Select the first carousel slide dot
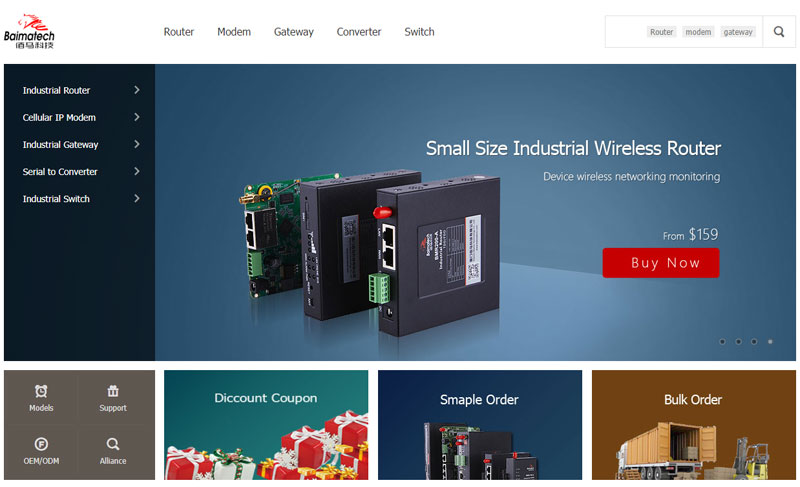Viewport: 800px width, 487px height. [722, 342]
